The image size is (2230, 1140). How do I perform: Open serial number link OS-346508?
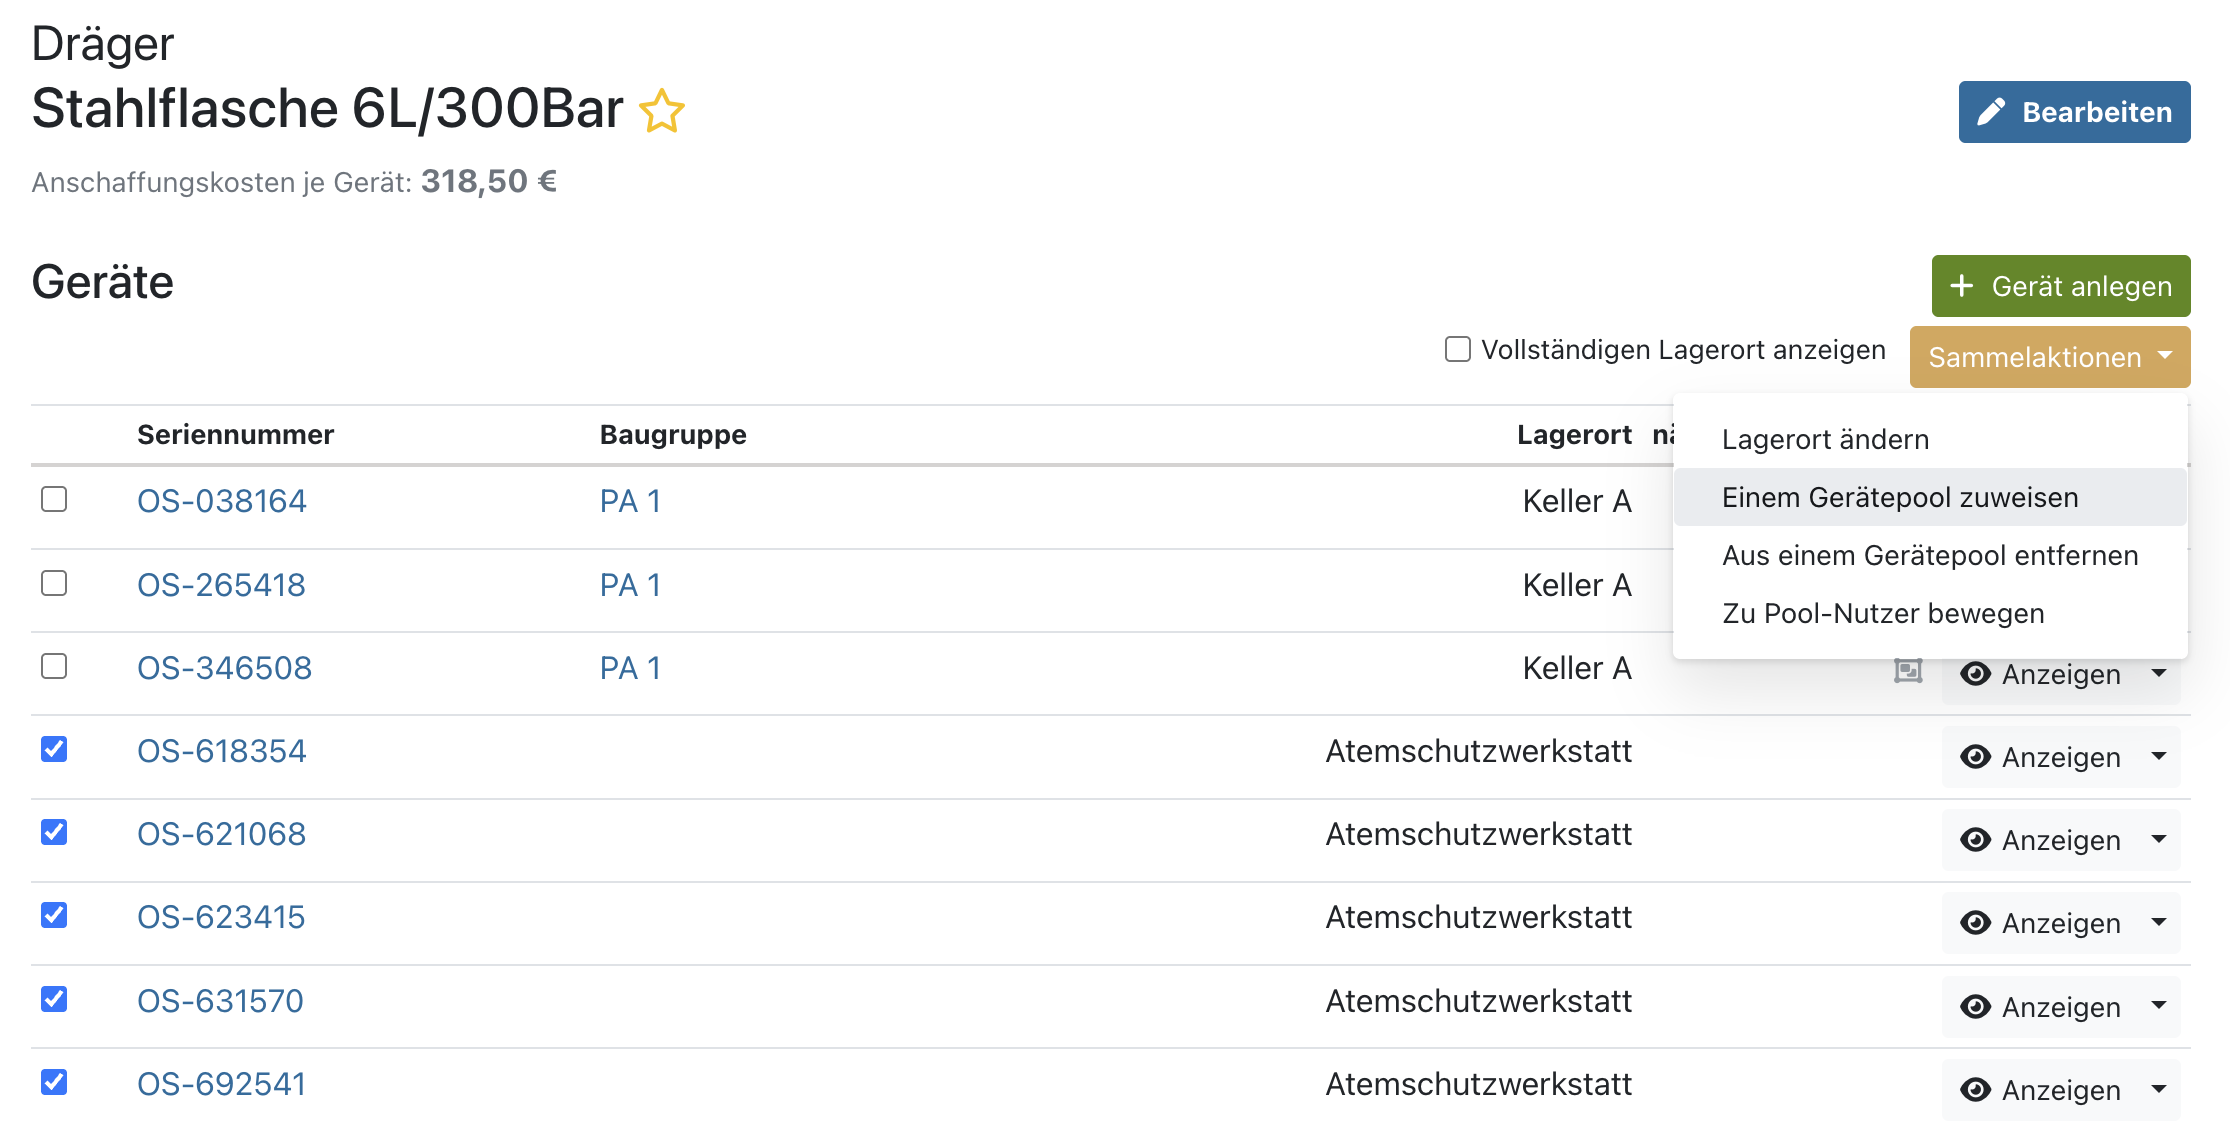(x=225, y=668)
